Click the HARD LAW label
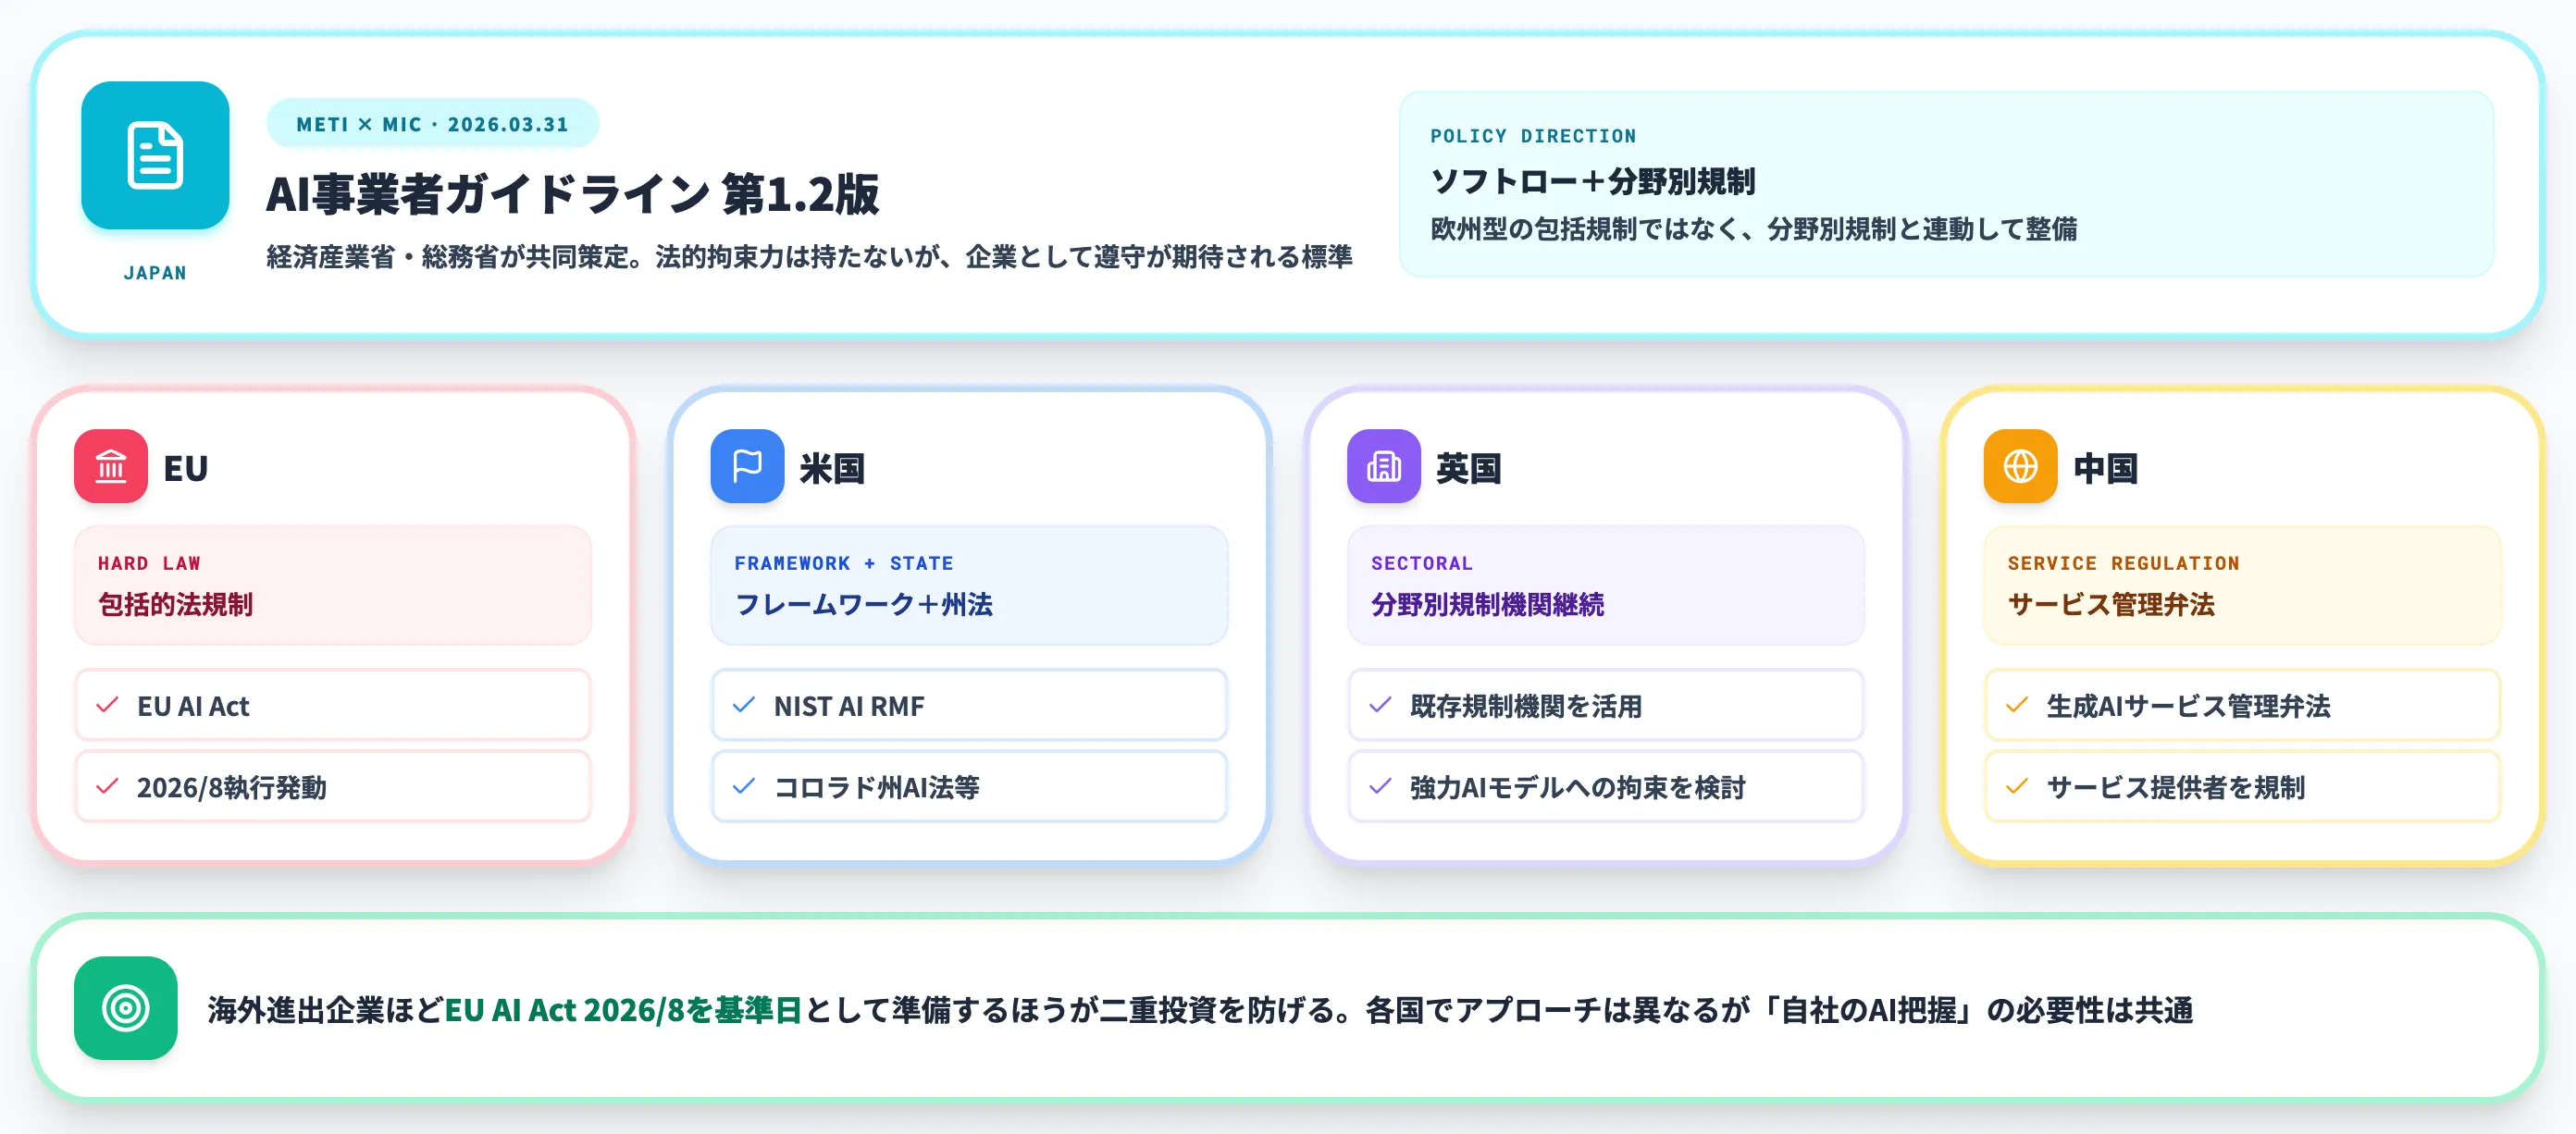This screenshot has height=1134, width=2576. click(149, 563)
